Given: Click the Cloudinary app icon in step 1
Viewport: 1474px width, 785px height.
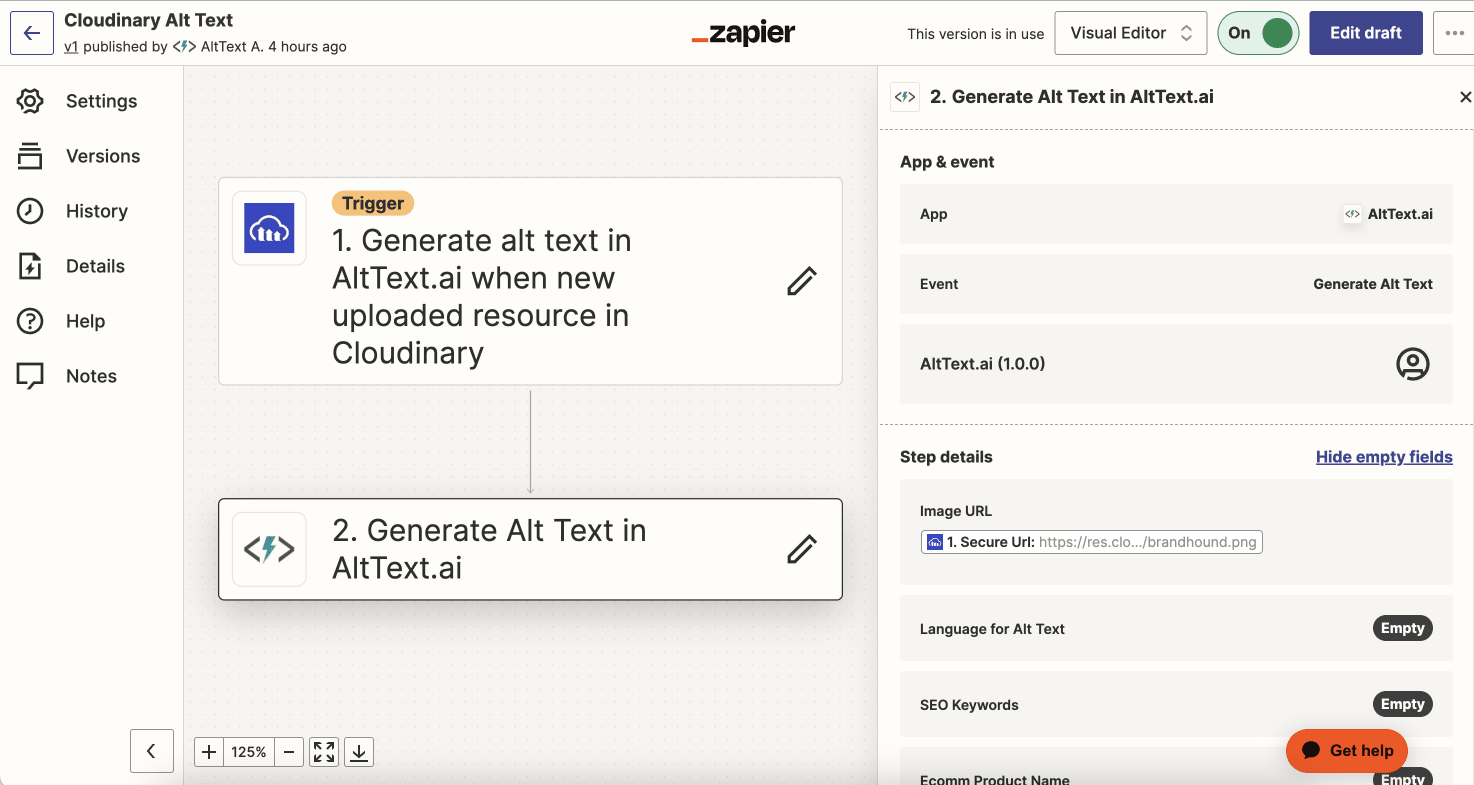Looking at the screenshot, I should click(x=269, y=228).
